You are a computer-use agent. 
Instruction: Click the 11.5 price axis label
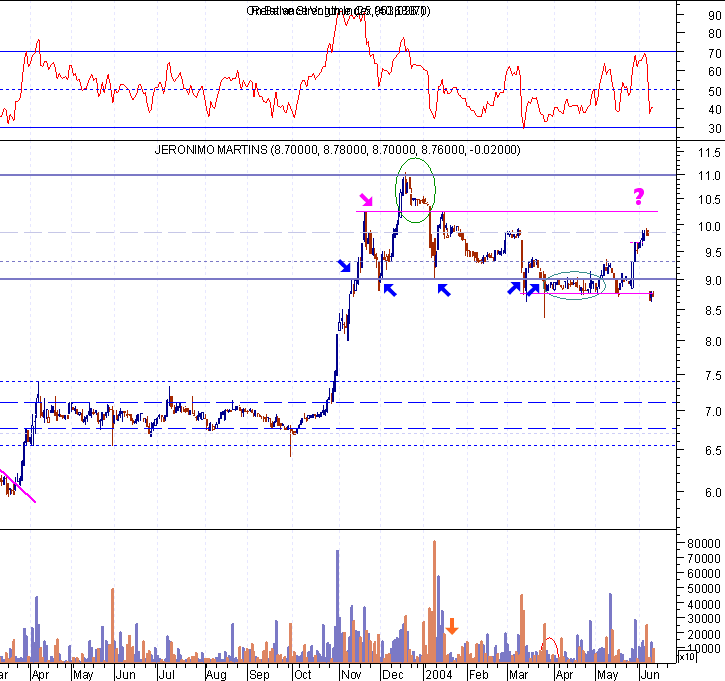tap(709, 153)
